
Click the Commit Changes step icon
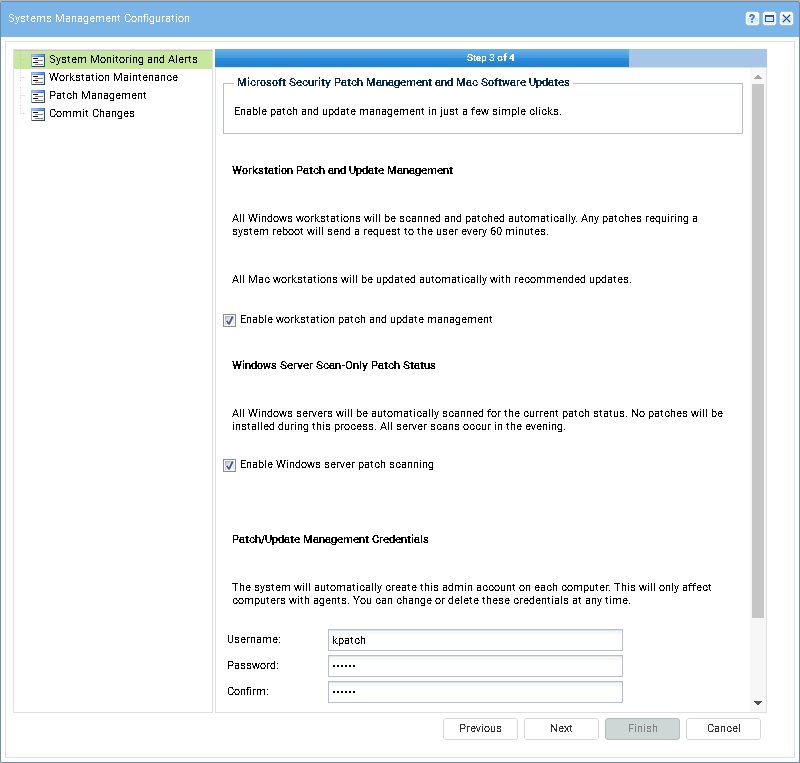tap(38, 114)
